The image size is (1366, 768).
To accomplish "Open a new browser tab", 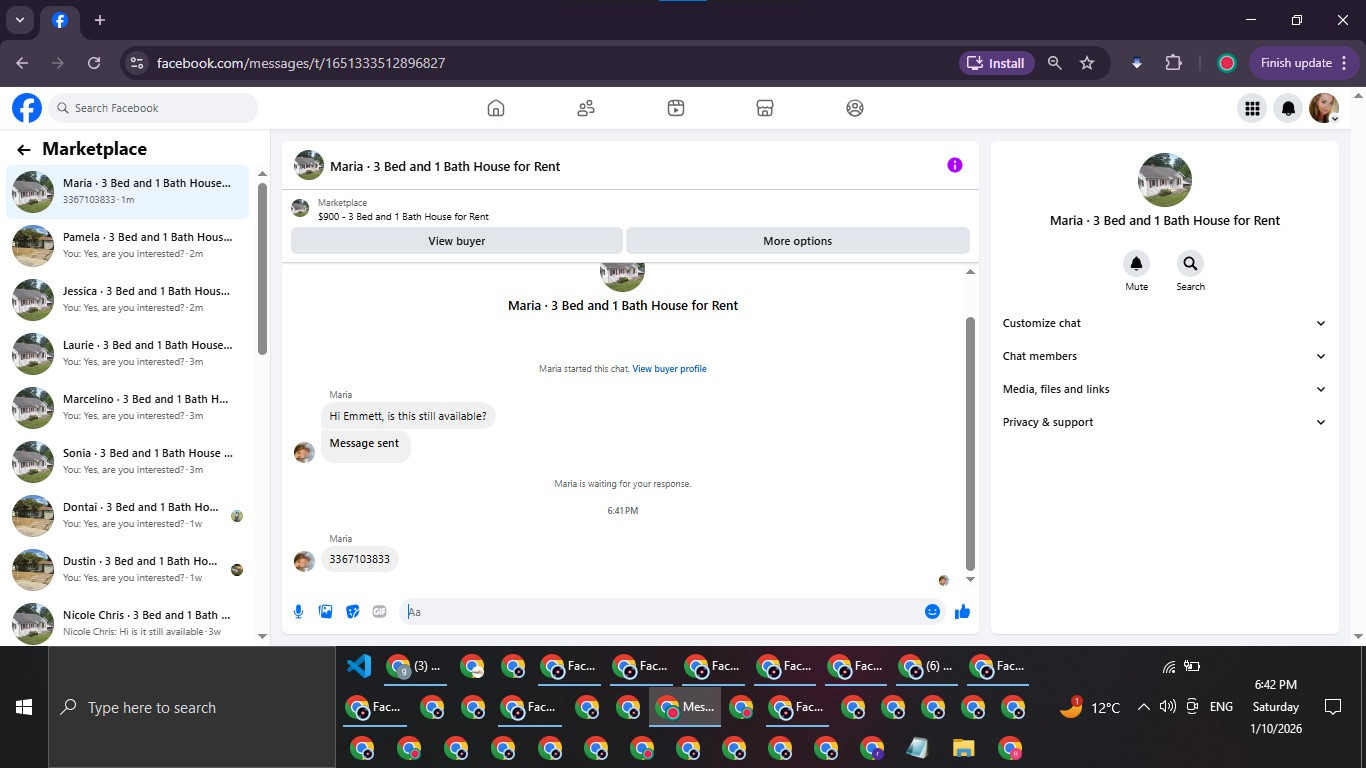I will coord(99,20).
